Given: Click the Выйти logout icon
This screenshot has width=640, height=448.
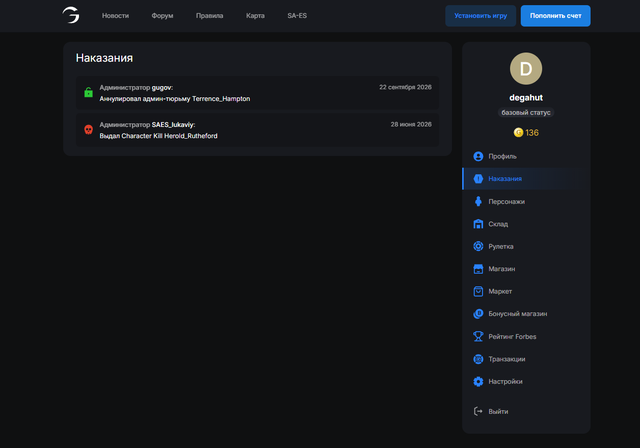Looking at the screenshot, I should click(478, 411).
